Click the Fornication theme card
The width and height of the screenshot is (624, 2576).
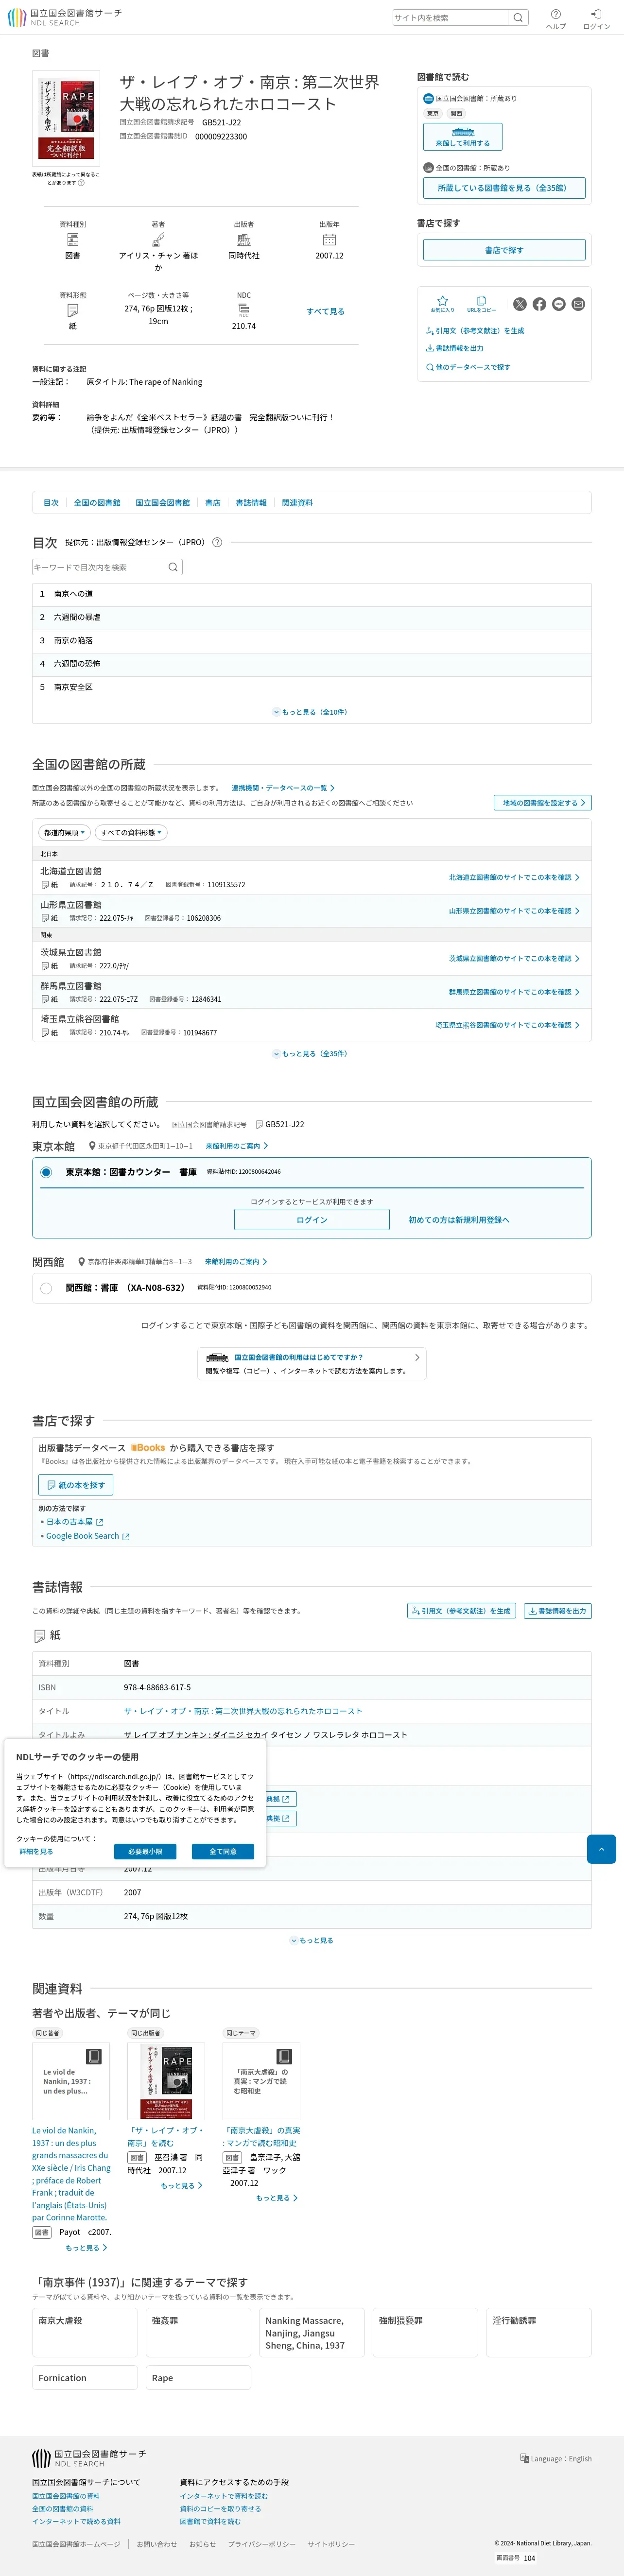[85, 2377]
